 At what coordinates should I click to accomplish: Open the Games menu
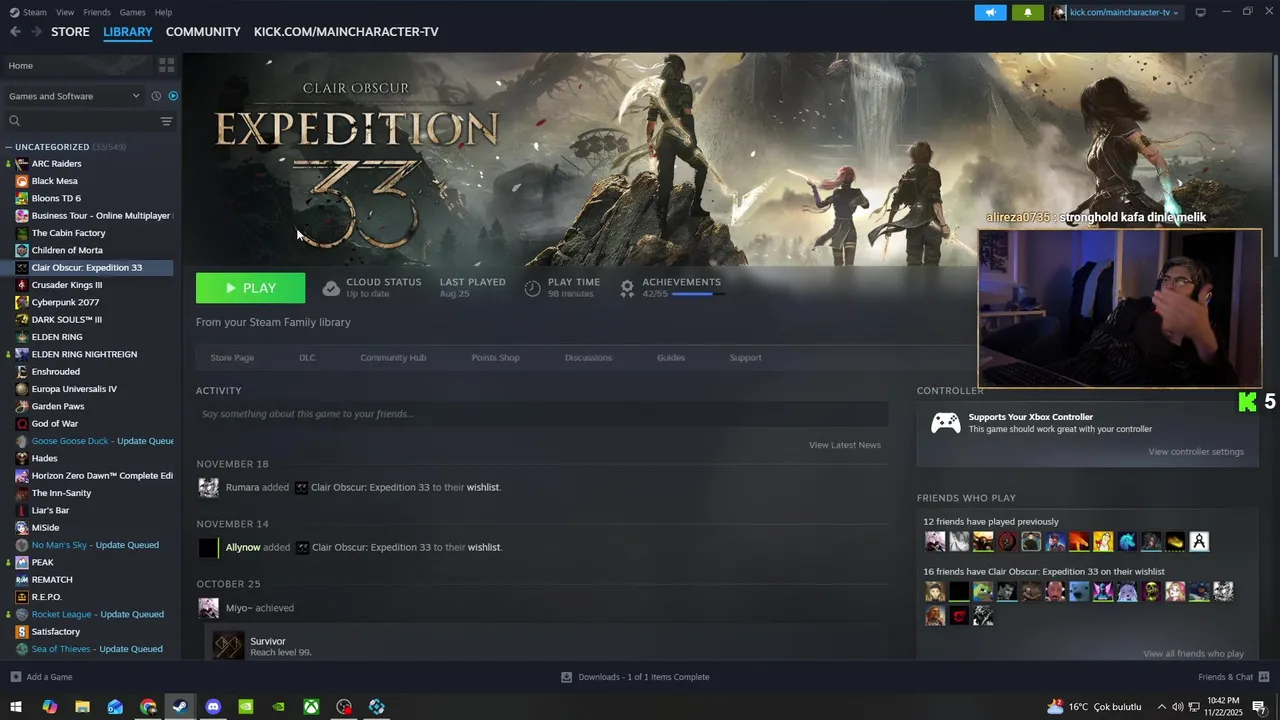click(132, 12)
